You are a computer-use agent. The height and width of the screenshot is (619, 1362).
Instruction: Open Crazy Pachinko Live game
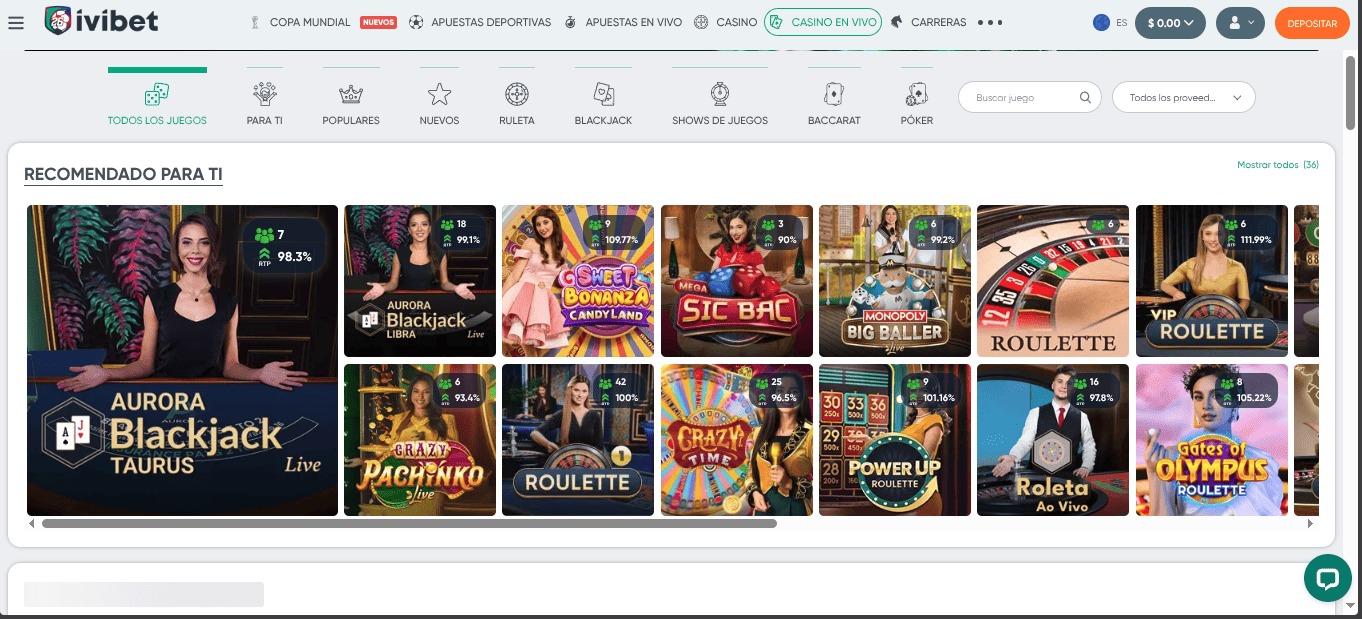[x=420, y=440]
